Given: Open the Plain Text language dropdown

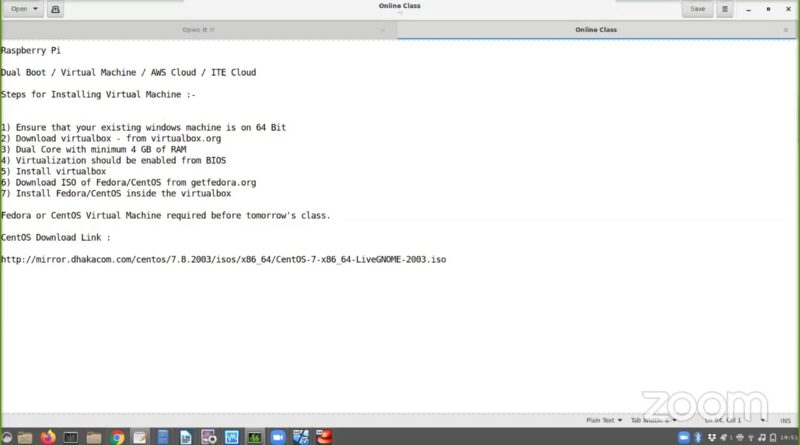Looking at the screenshot, I should pyautogui.click(x=604, y=420).
